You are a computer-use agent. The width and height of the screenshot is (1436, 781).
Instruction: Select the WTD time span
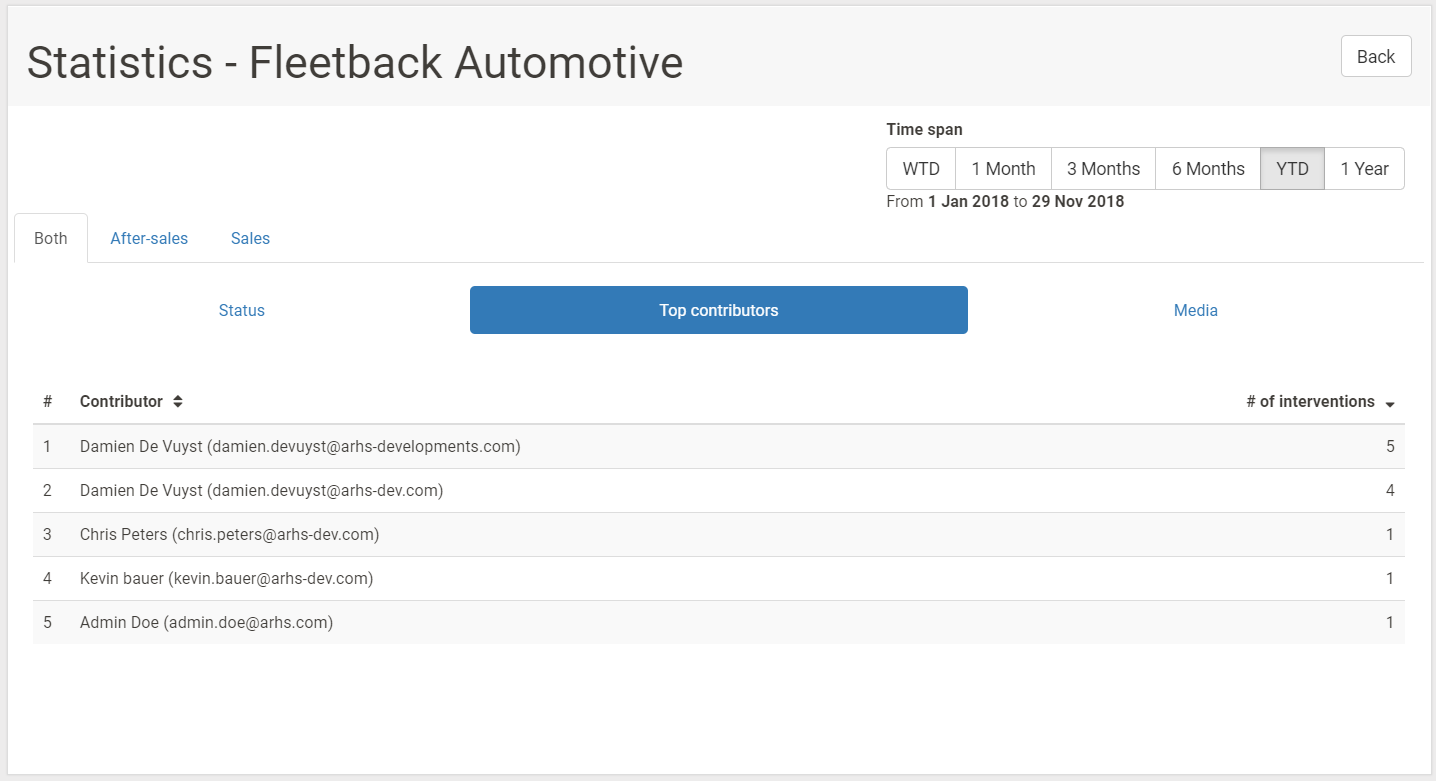tap(920, 168)
